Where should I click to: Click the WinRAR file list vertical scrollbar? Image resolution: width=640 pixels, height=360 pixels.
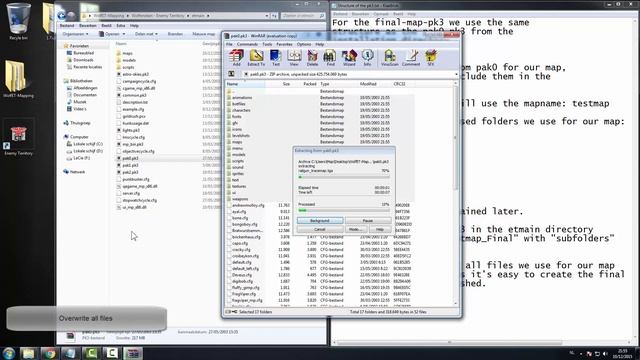pyautogui.click(x=456, y=194)
